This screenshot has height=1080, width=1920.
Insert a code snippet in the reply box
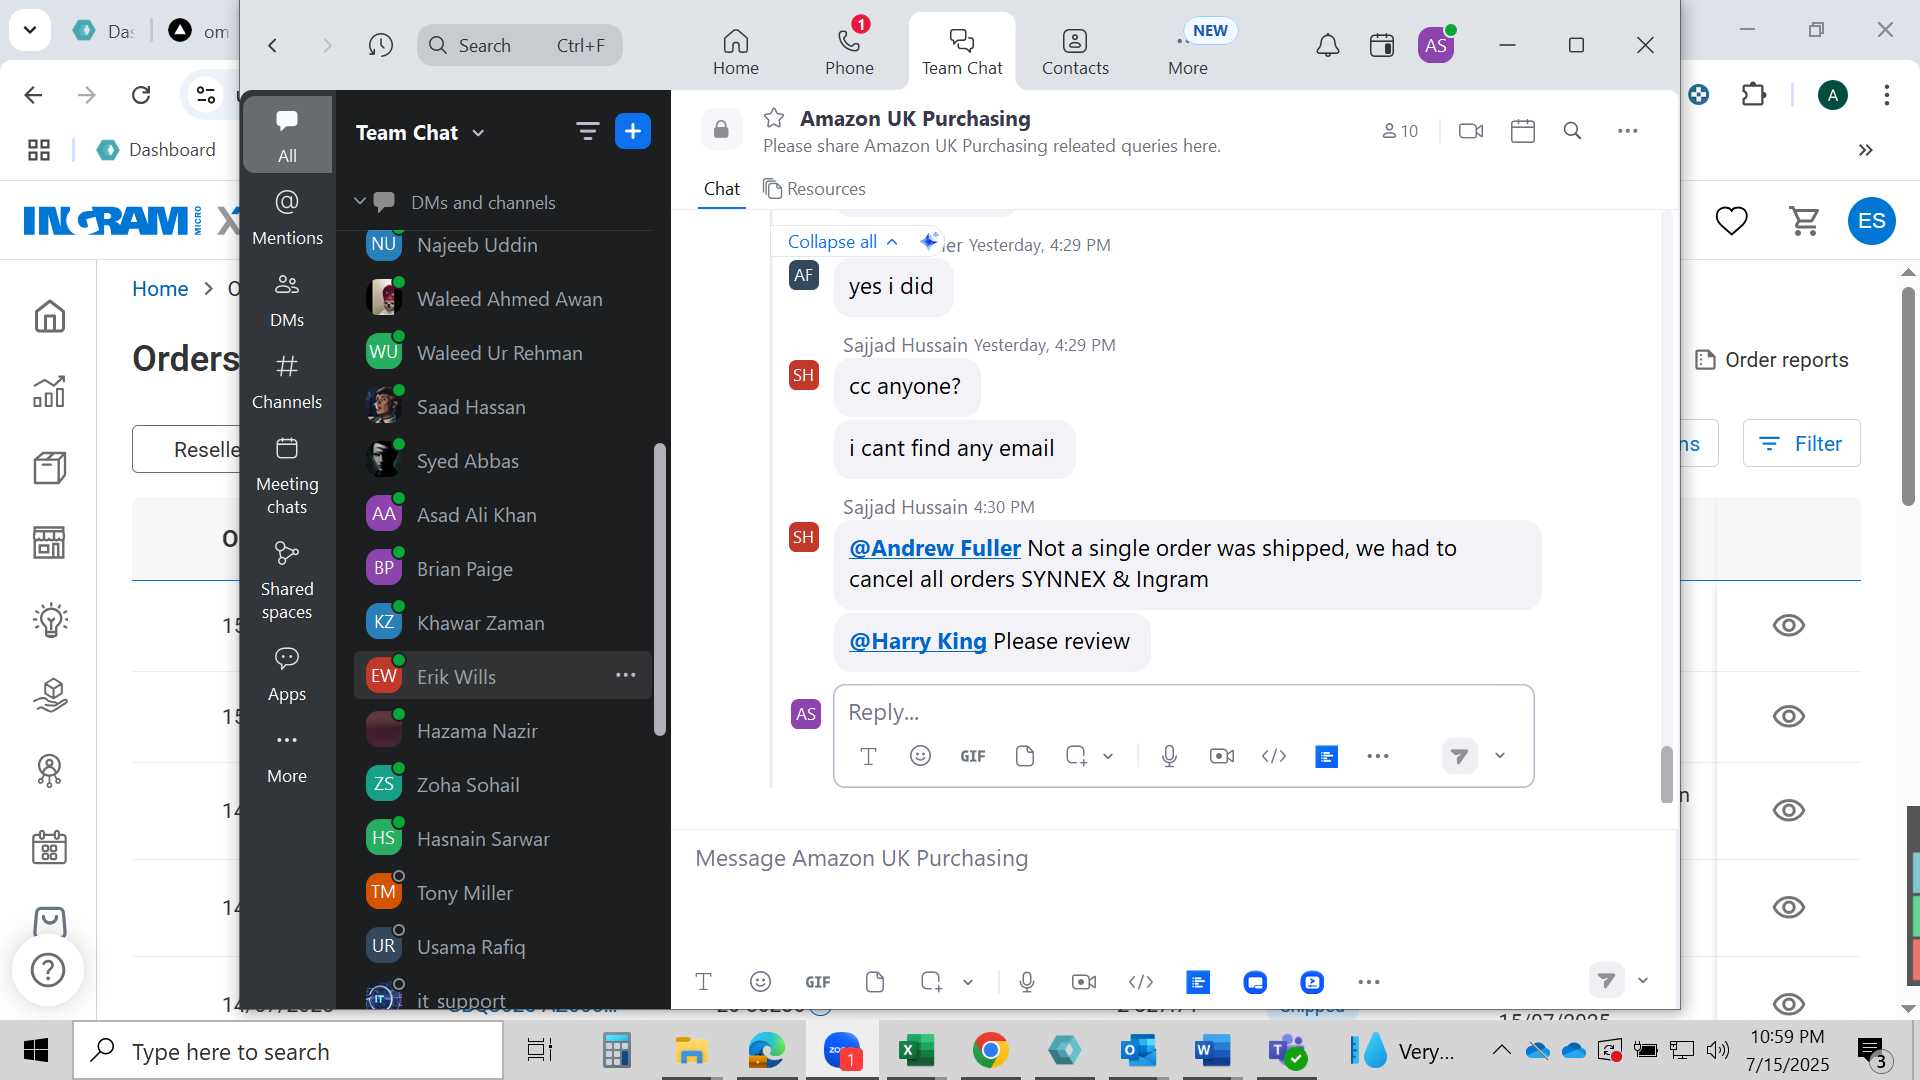[1273, 756]
